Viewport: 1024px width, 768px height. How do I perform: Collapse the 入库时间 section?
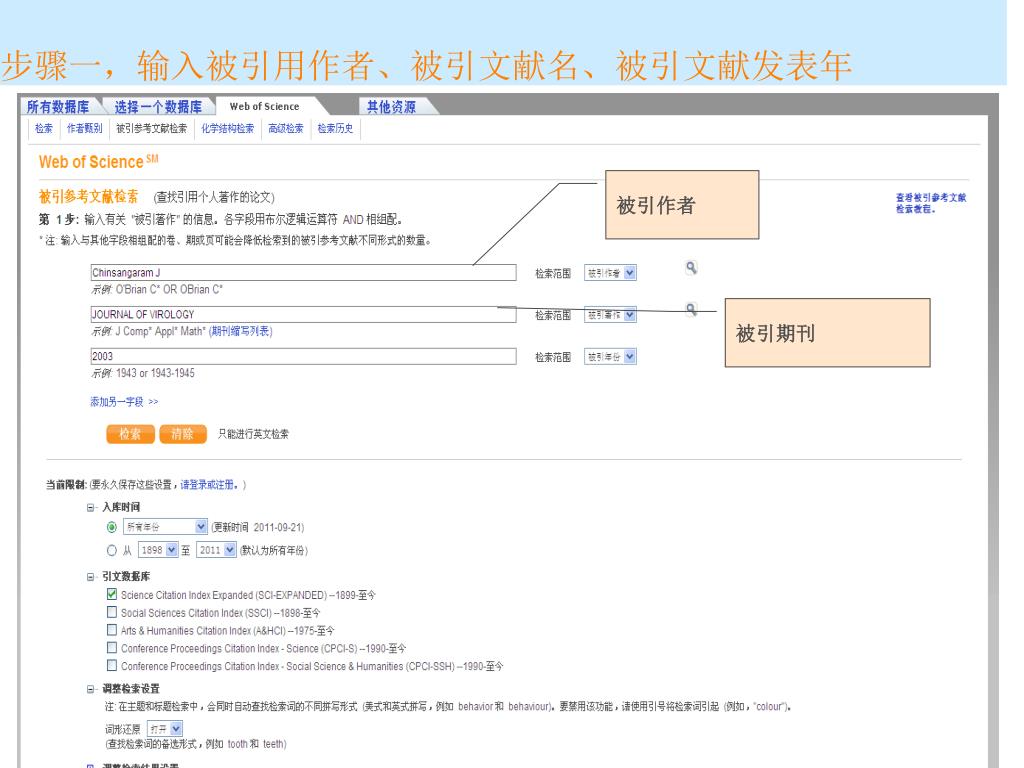coord(91,507)
